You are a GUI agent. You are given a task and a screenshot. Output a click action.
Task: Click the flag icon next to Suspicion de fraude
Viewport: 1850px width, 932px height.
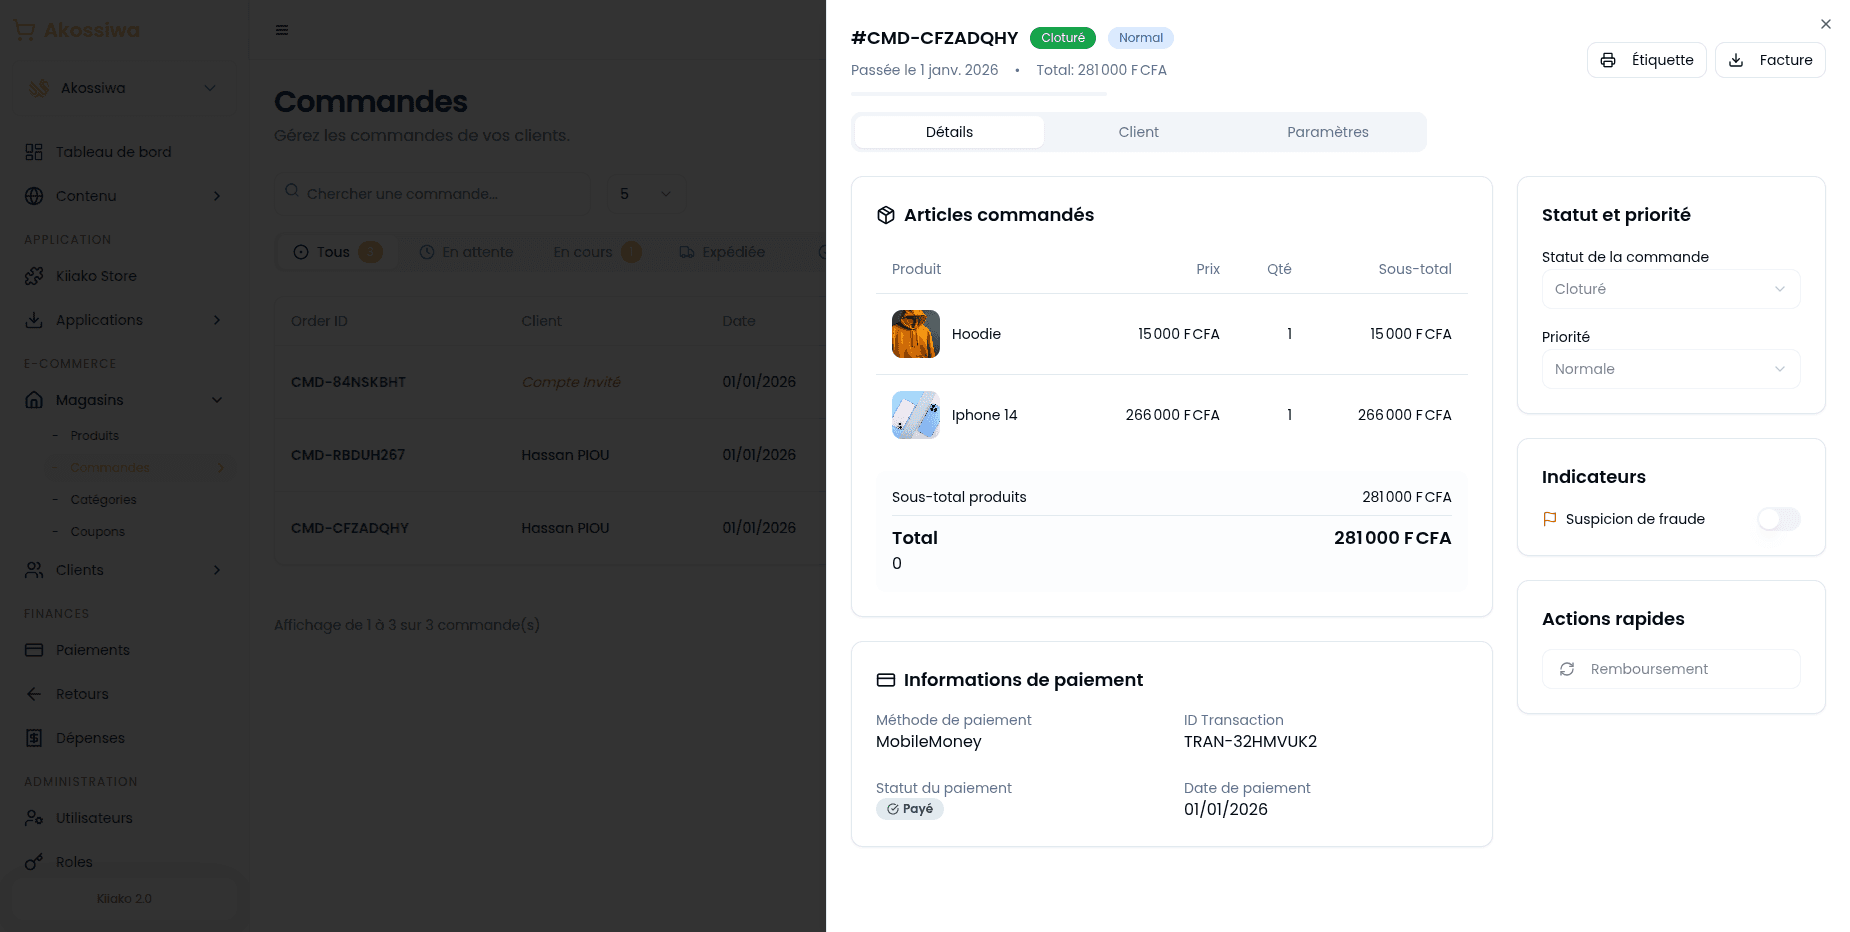pyautogui.click(x=1550, y=519)
